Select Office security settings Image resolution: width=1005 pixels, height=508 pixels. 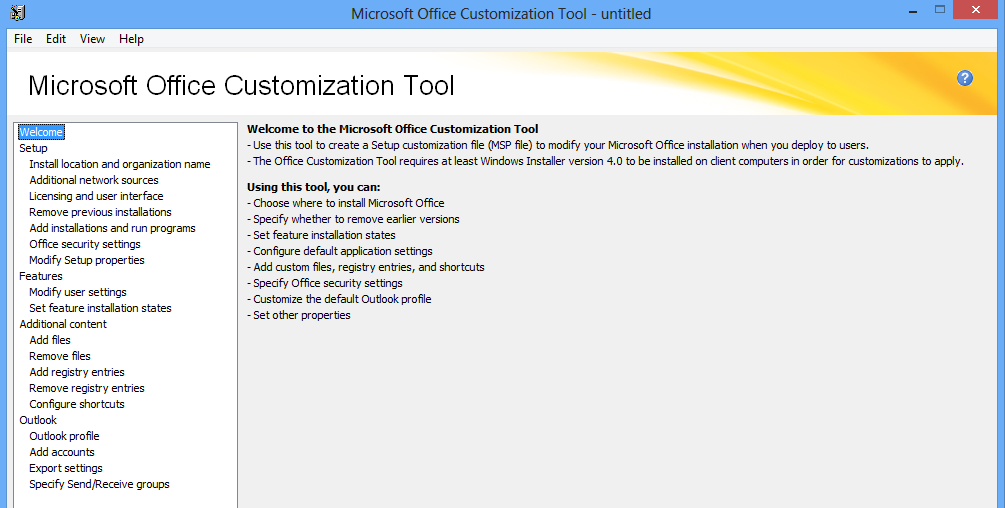85,244
